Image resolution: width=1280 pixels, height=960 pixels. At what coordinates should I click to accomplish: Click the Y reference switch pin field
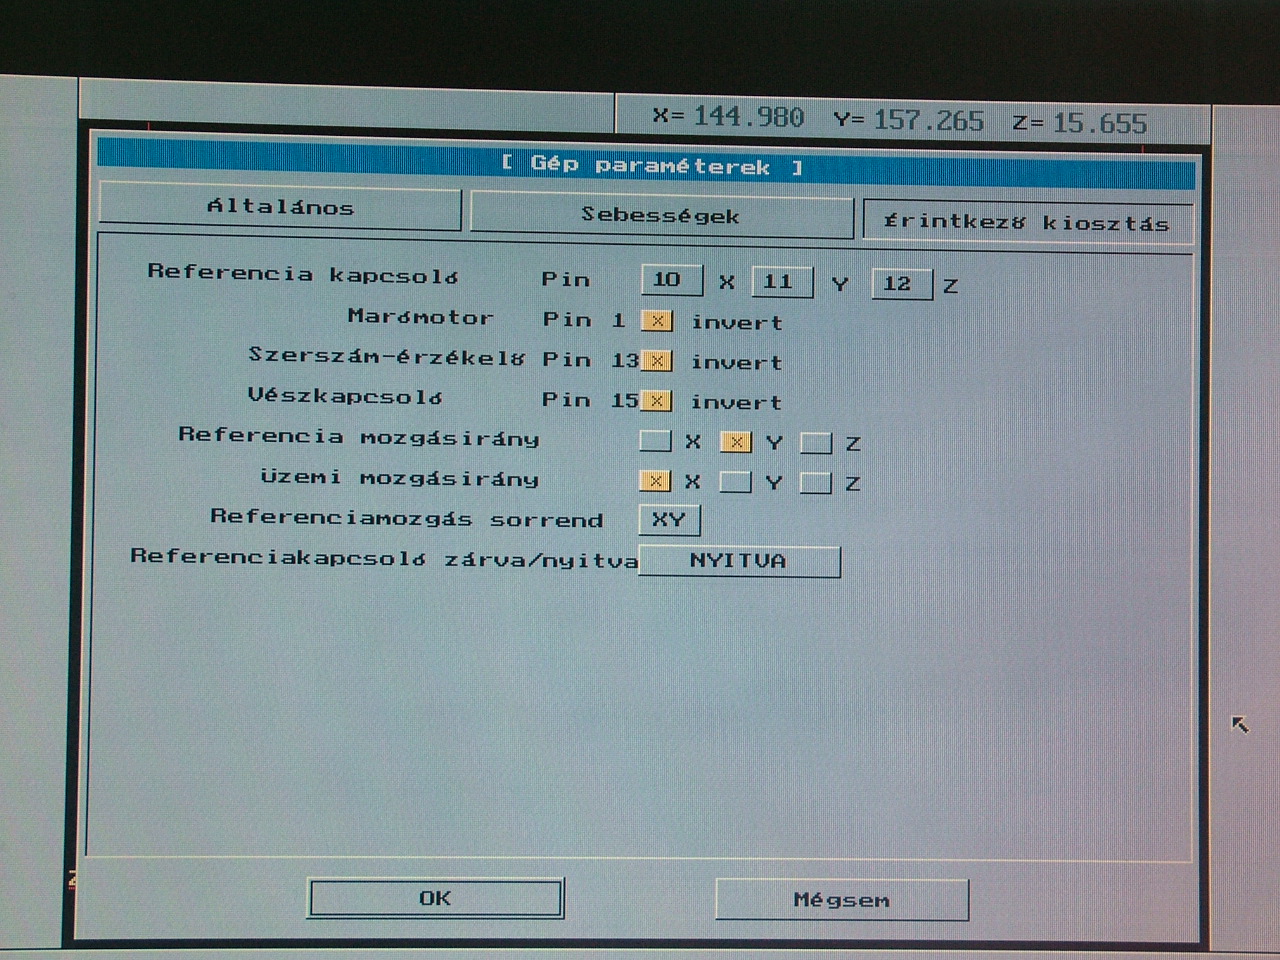click(x=780, y=282)
